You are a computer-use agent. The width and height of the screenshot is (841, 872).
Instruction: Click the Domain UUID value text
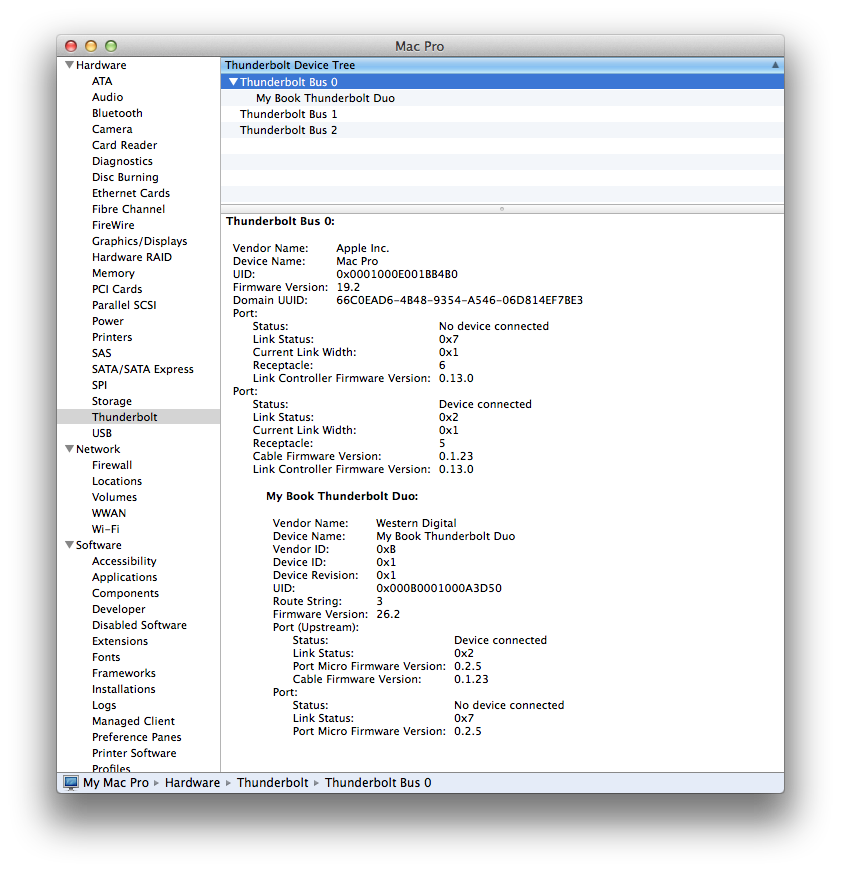click(459, 300)
